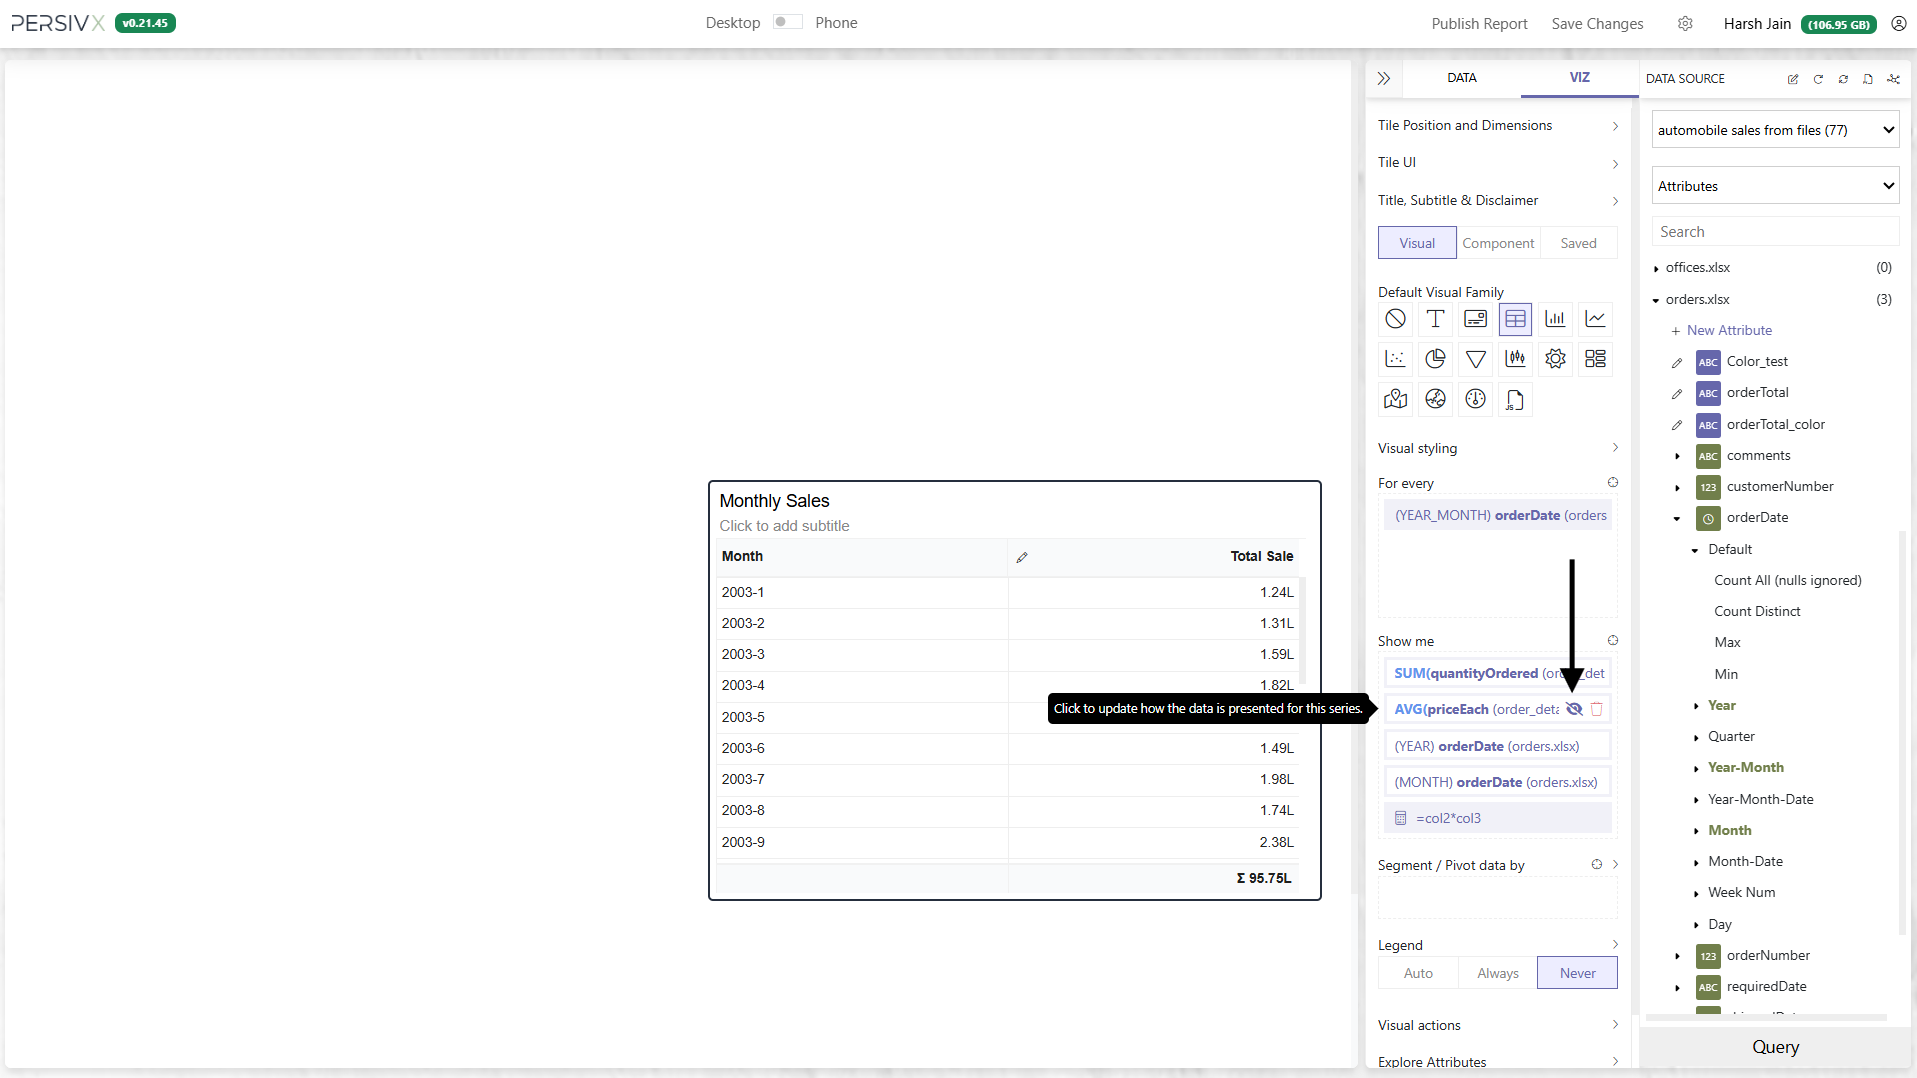This screenshot has height=1078, width=1917.
Task: Expand the offices.xlsx tree node
Action: click(1657, 268)
